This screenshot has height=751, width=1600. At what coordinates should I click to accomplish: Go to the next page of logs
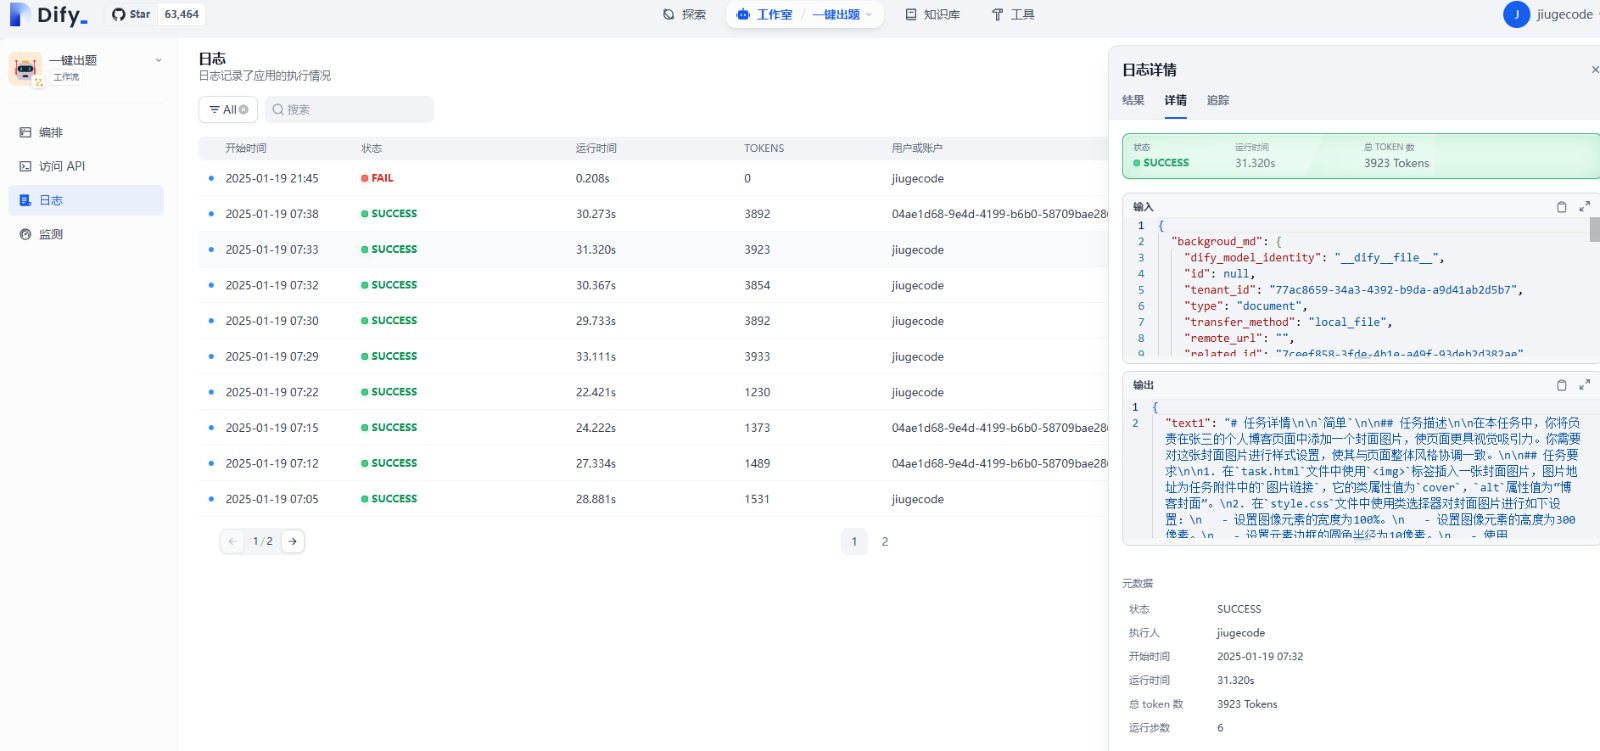292,541
